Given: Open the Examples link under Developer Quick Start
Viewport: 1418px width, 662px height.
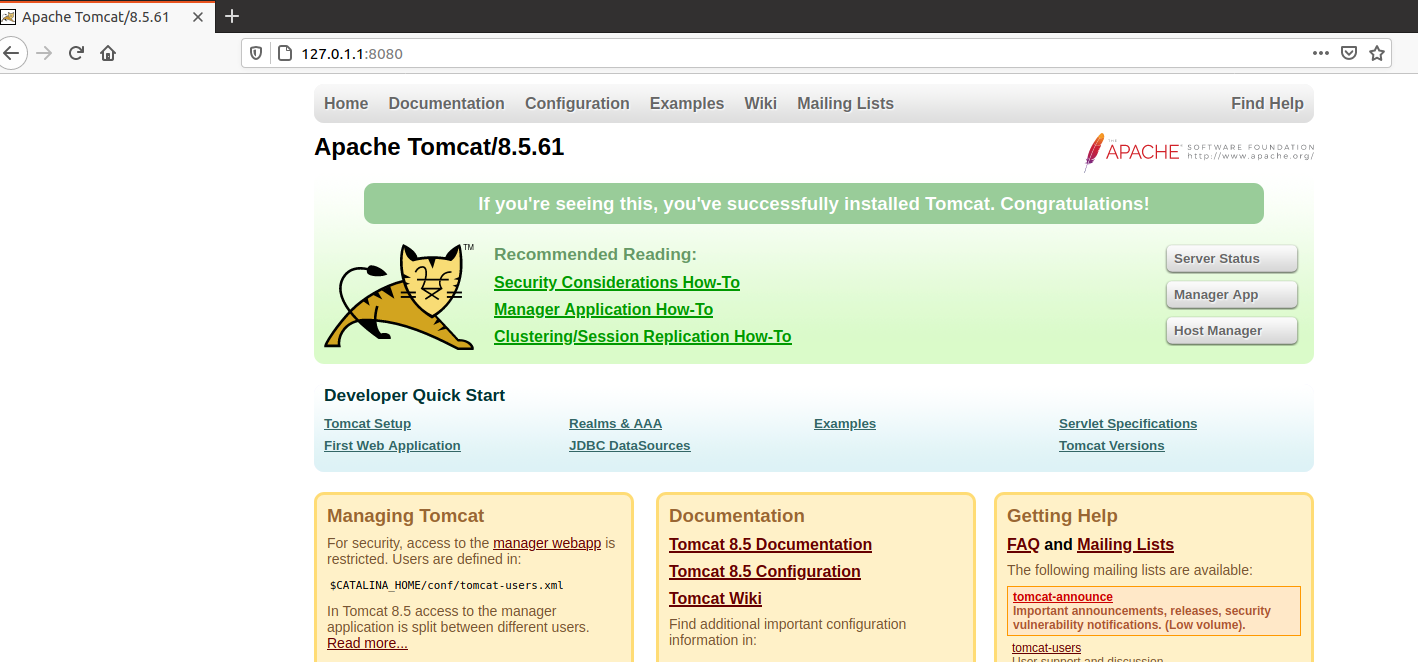Looking at the screenshot, I should (x=845, y=423).
